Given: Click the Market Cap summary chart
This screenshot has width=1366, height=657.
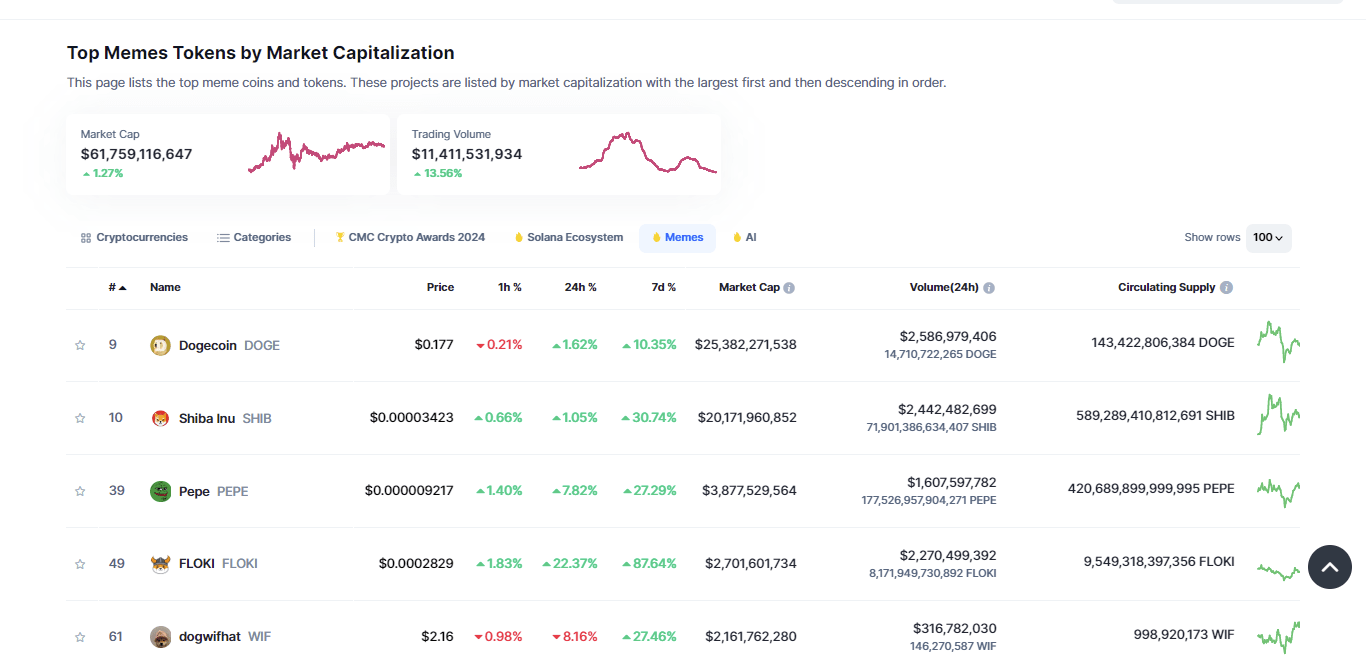Looking at the screenshot, I should (x=316, y=153).
